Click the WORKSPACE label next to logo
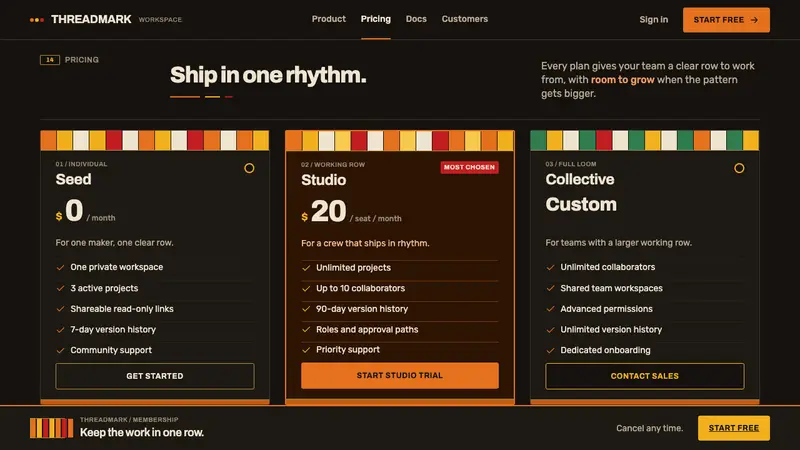800x450 pixels. coord(160,19)
